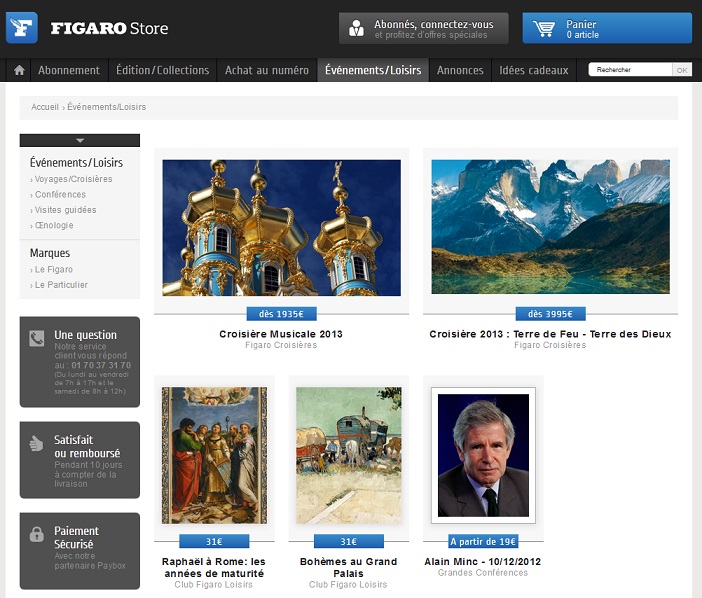702x598 pixels.
Task: Open Visites guidées sidebar link
Action: (x=65, y=210)
